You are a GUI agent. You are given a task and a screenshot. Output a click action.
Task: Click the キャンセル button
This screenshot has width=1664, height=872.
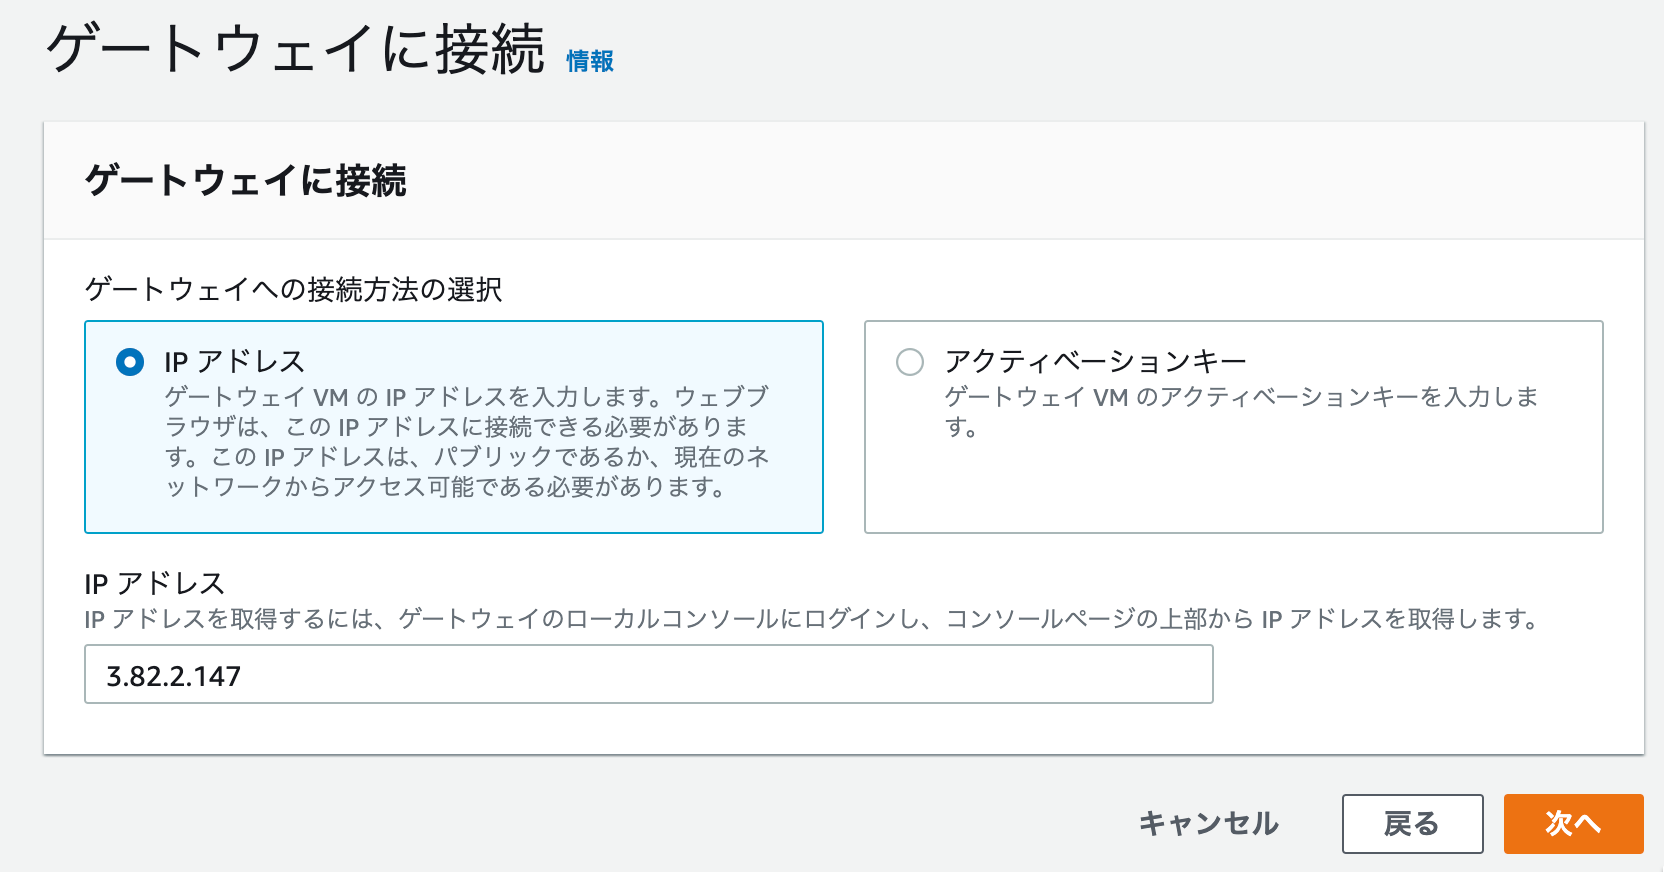(1209, 823)
